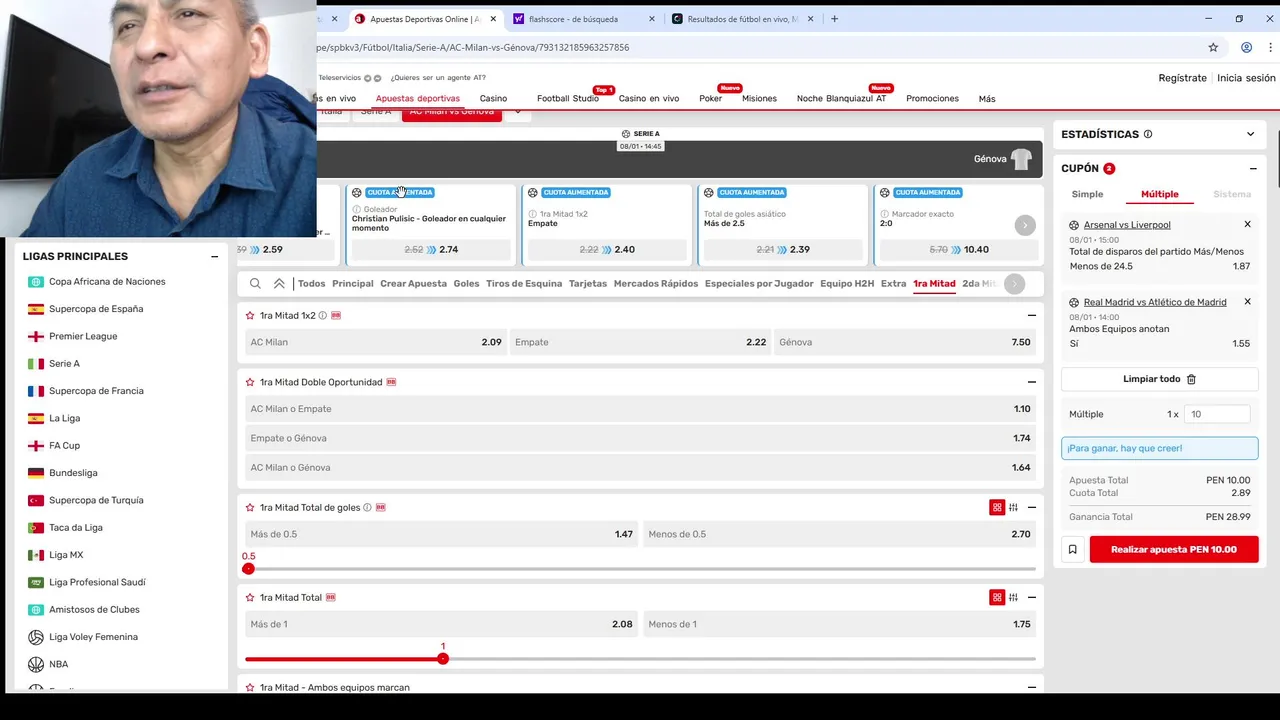Image resolution: width=1280 pixels, height=720 pixels.
Task: Switch 1ra Mitad Total de goles to slider view
Action: tap(1014, 507)
